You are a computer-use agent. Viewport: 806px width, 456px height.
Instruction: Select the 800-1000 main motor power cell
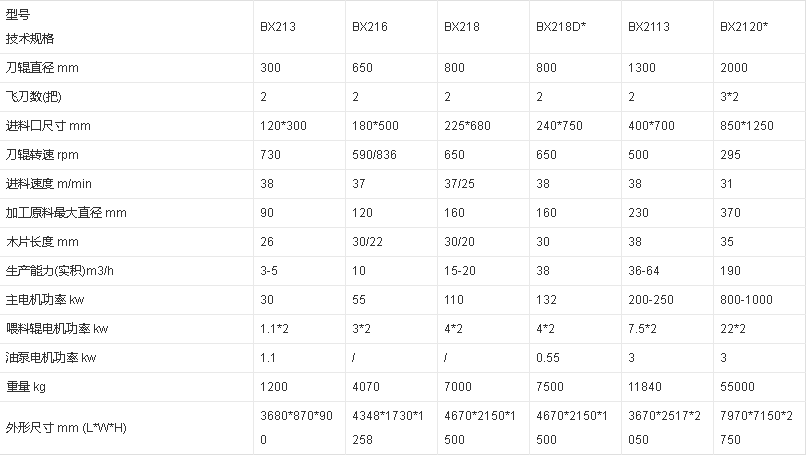(746, 299)
